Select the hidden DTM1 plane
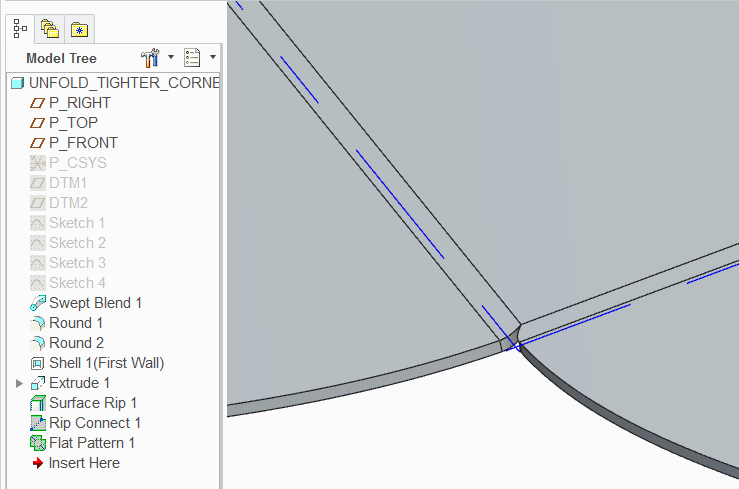The height and width of the screenshot is (489, 739). point(68,183)
